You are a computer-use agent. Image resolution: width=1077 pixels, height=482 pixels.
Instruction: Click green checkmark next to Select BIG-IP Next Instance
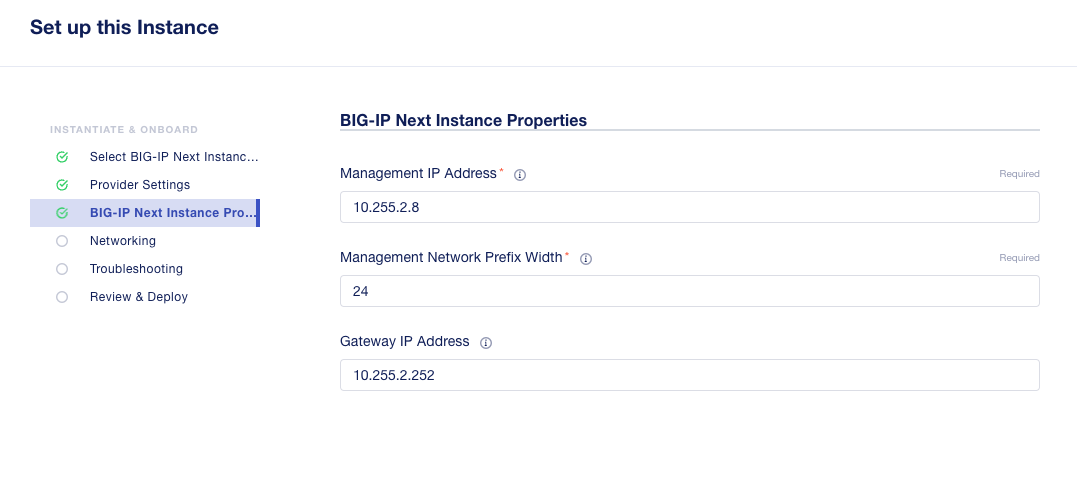62,157
